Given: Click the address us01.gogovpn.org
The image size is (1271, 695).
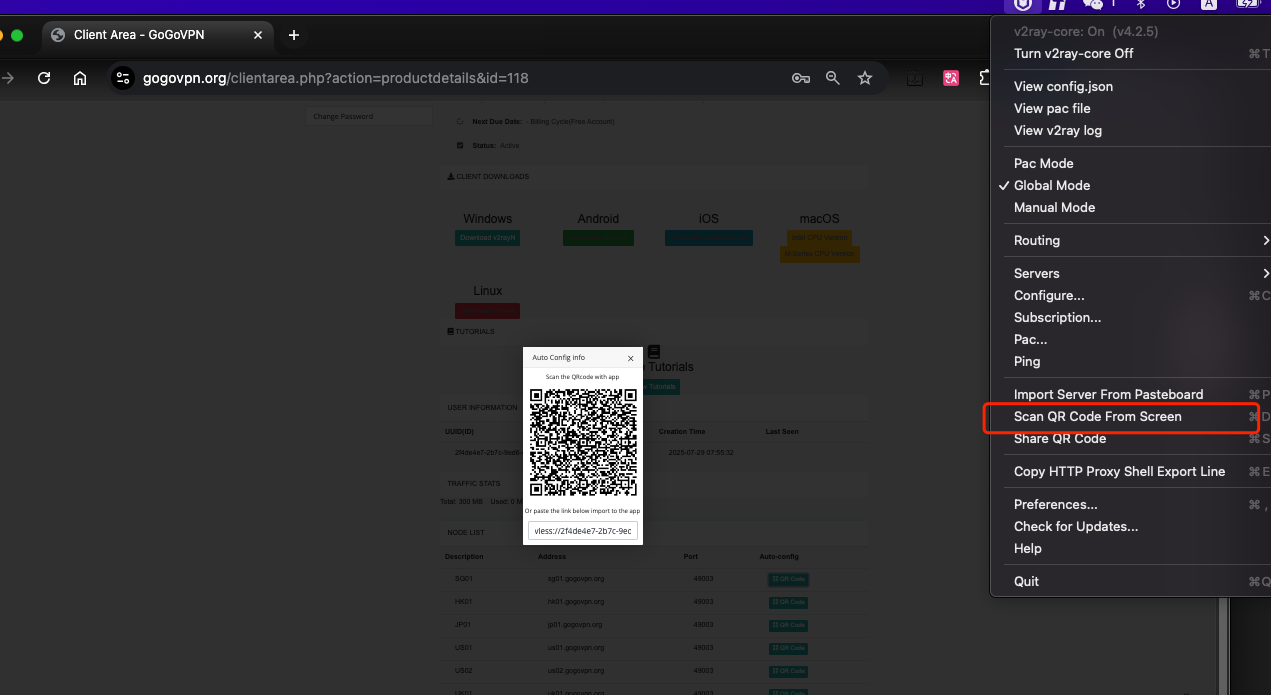Looking at the screenshot, I should tap(576, 648).
